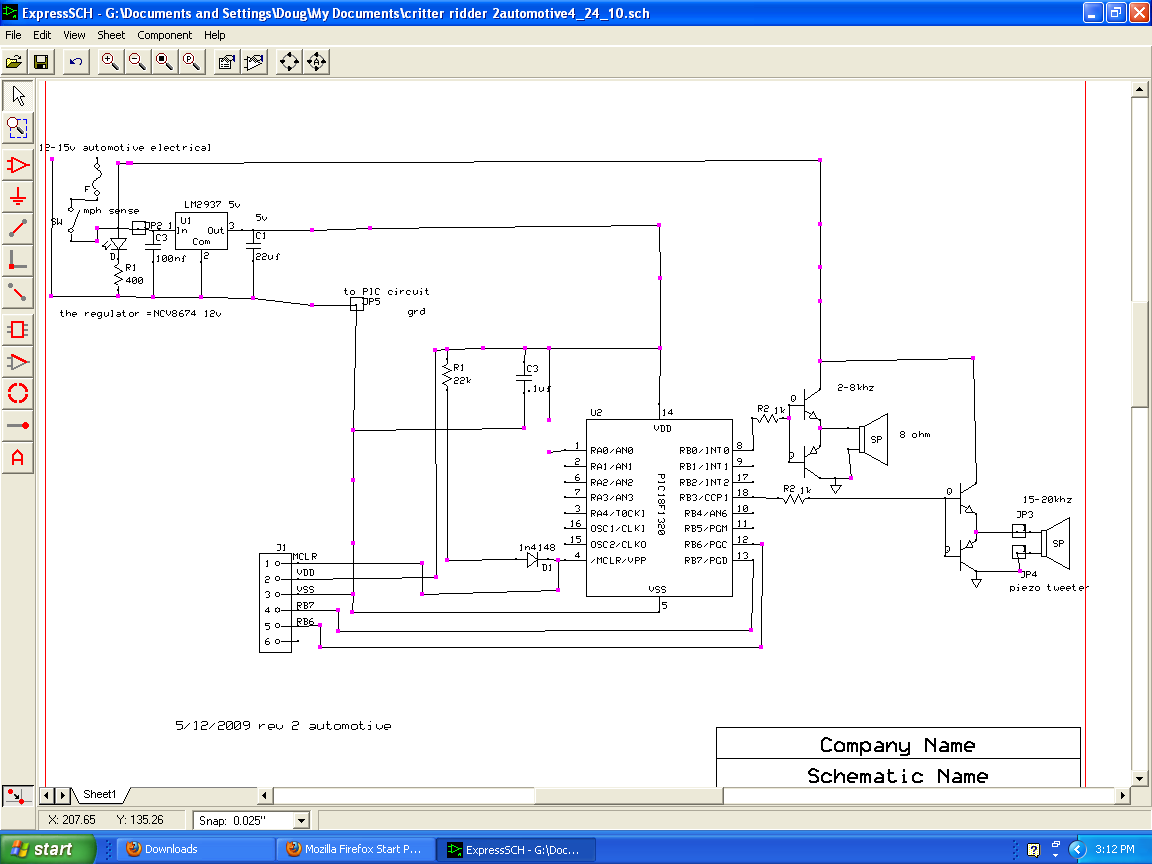
Task: Select the disconnect wire tool
Action: [x=18, y=292]
